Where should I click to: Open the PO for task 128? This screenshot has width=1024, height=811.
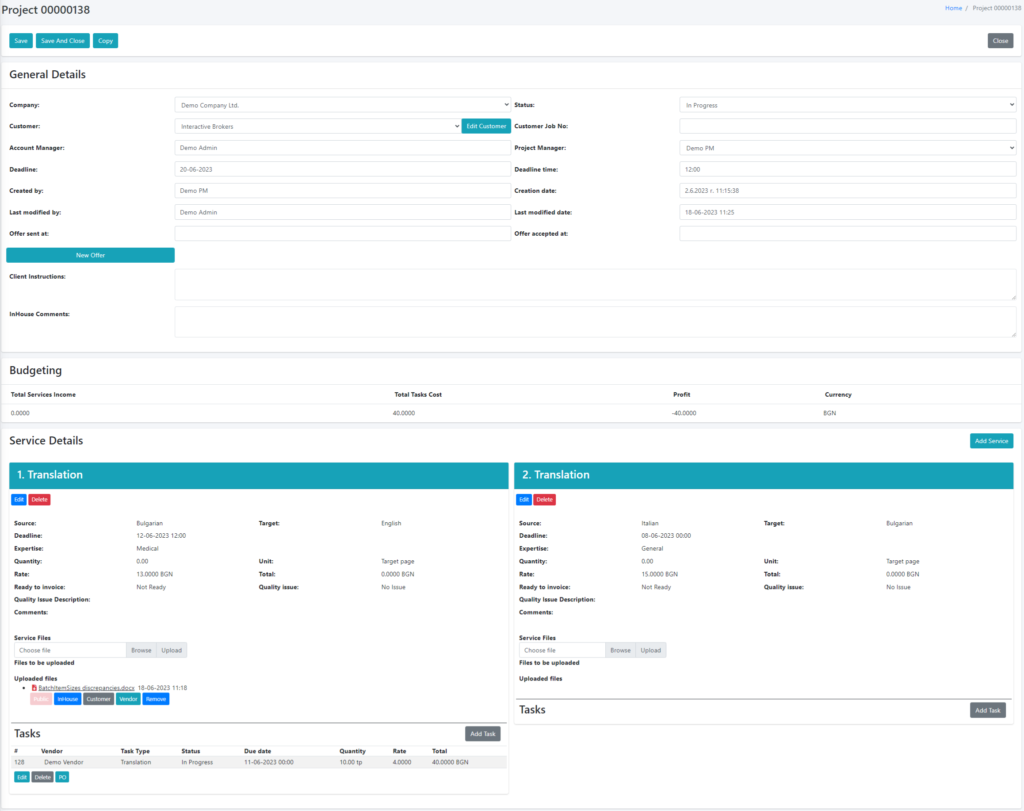click(x=62, y=777)
